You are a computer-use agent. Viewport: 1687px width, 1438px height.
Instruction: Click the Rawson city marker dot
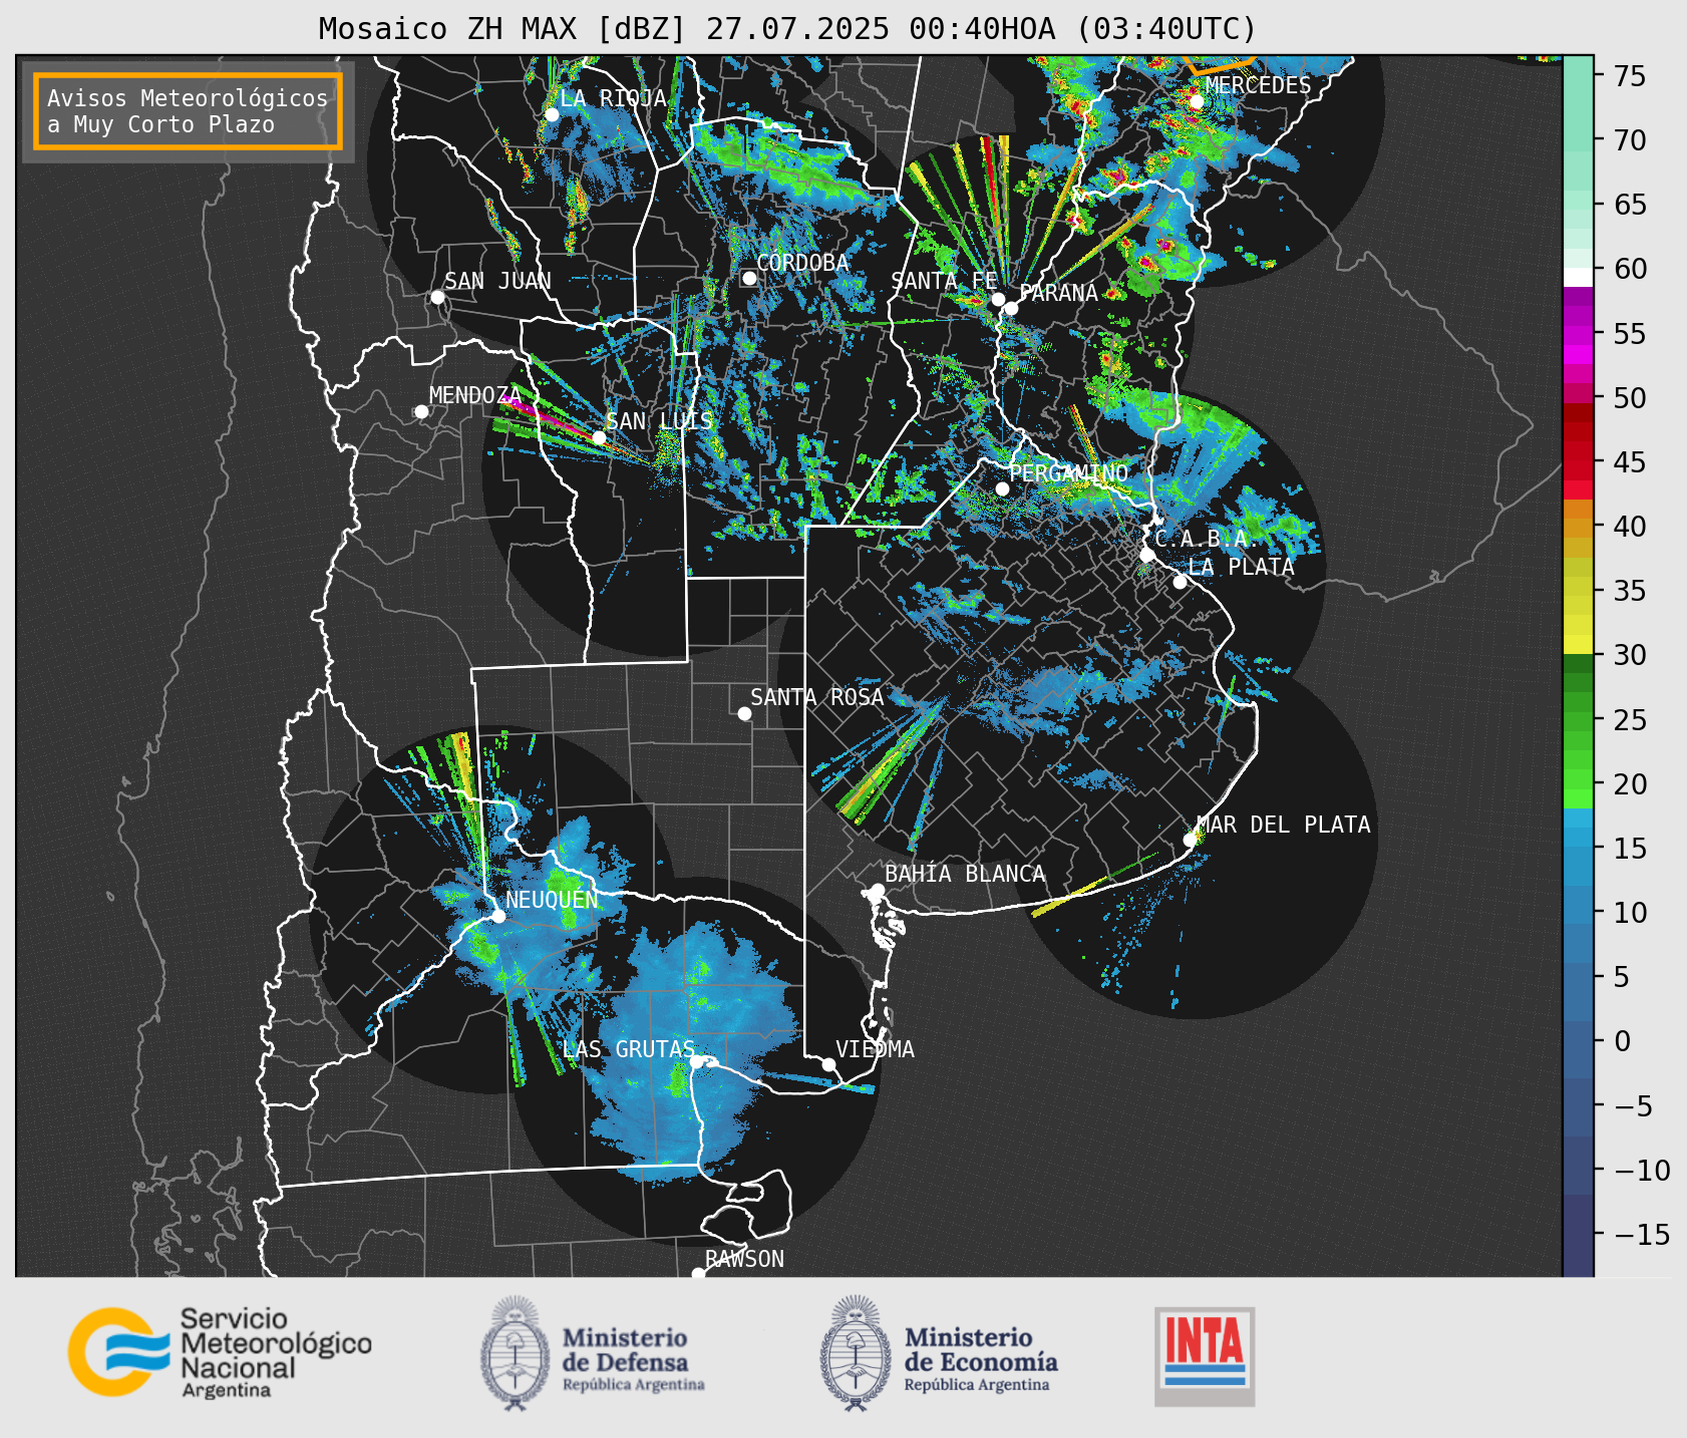tap(698, 1273)
